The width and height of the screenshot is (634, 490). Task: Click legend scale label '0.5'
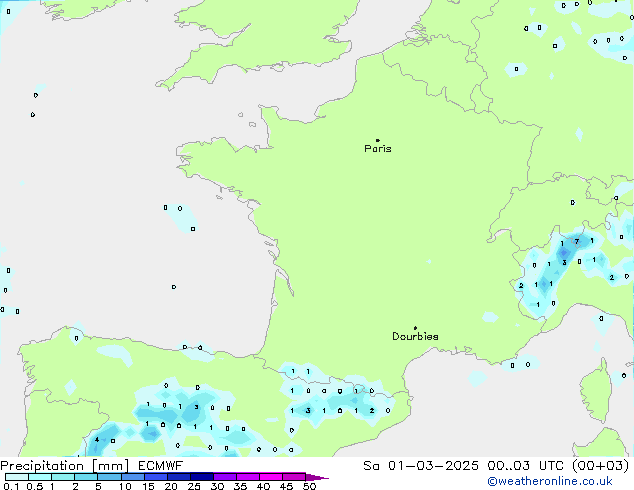[x=35, y=486]
